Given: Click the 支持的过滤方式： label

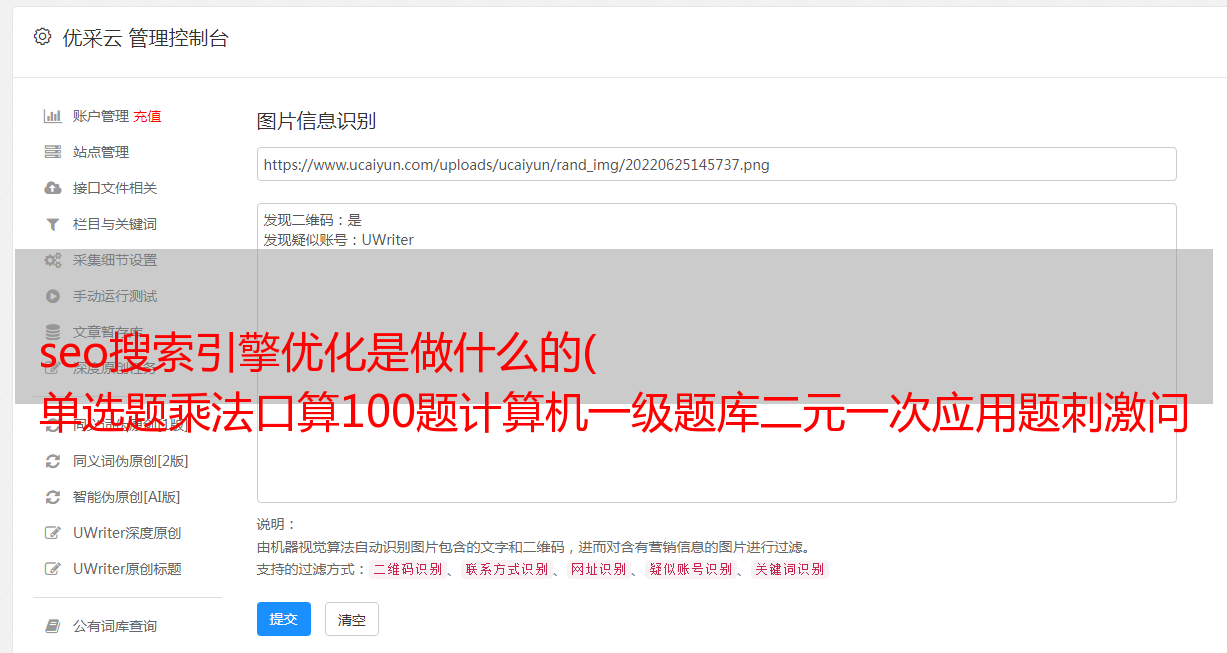Looking at the screenshot, I should 312,569.
